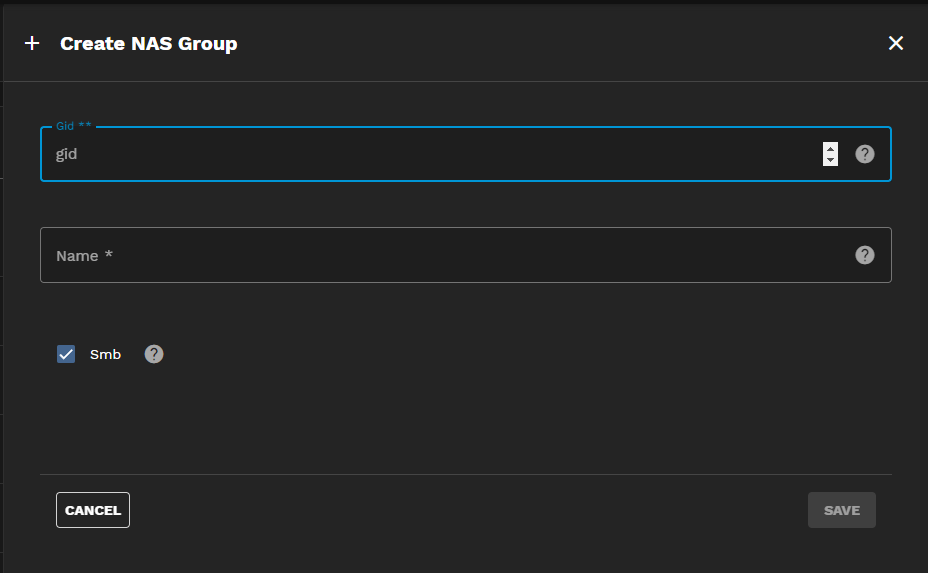Decrease Gid with the down spinner arrow
Screen dimensions: 928x573
pos(830,160)
